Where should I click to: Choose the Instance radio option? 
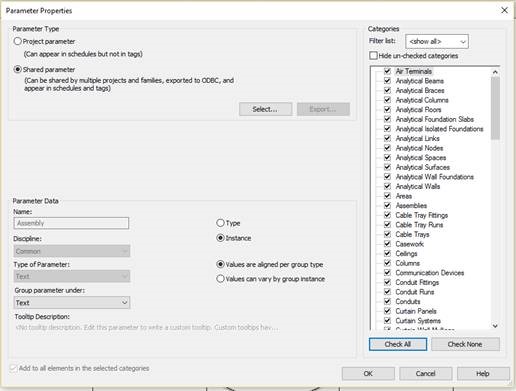(x=220, y=238)
